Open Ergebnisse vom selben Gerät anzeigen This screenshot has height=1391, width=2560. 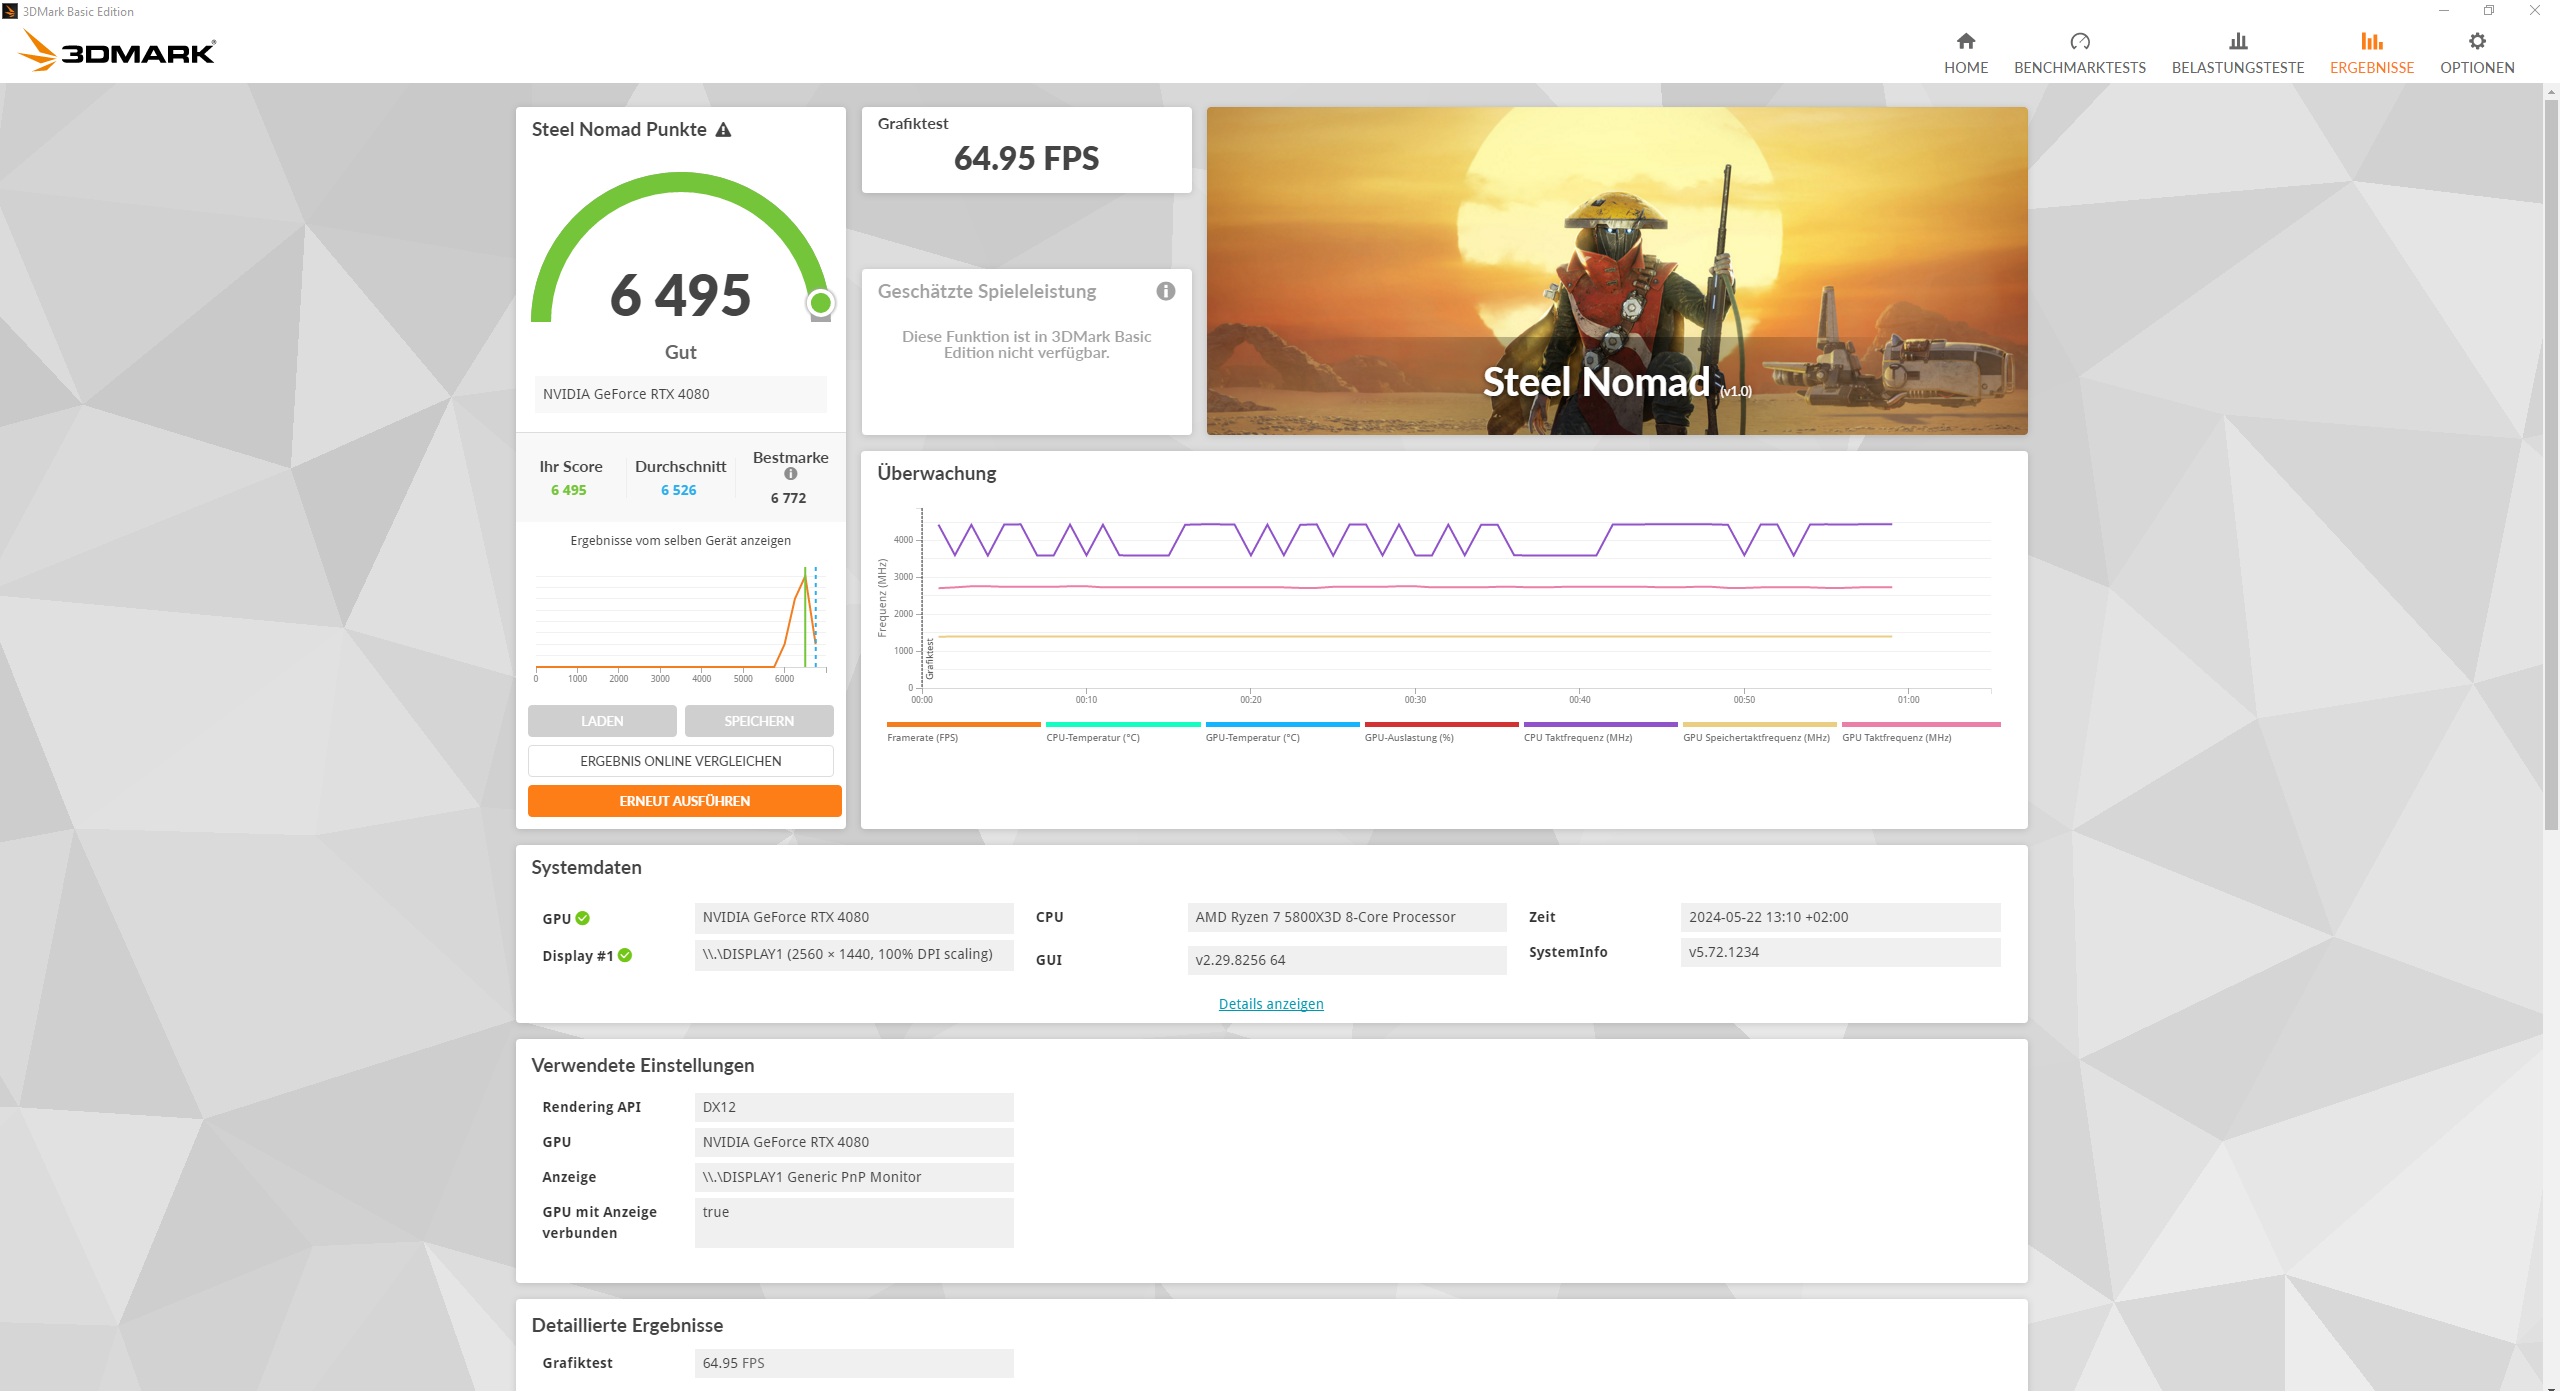681,540
